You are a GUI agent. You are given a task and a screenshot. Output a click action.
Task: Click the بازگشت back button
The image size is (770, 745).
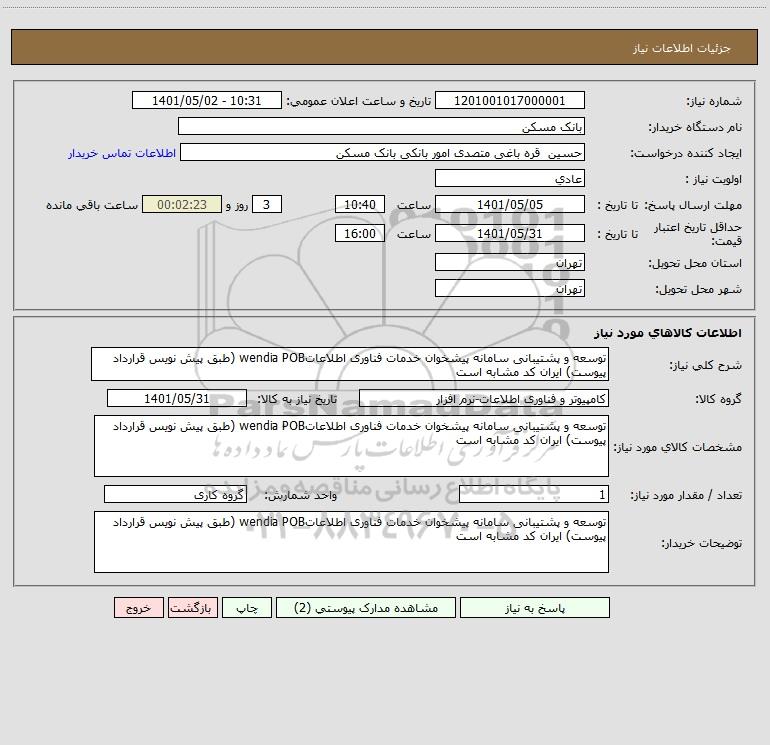[x=192, y=607]
